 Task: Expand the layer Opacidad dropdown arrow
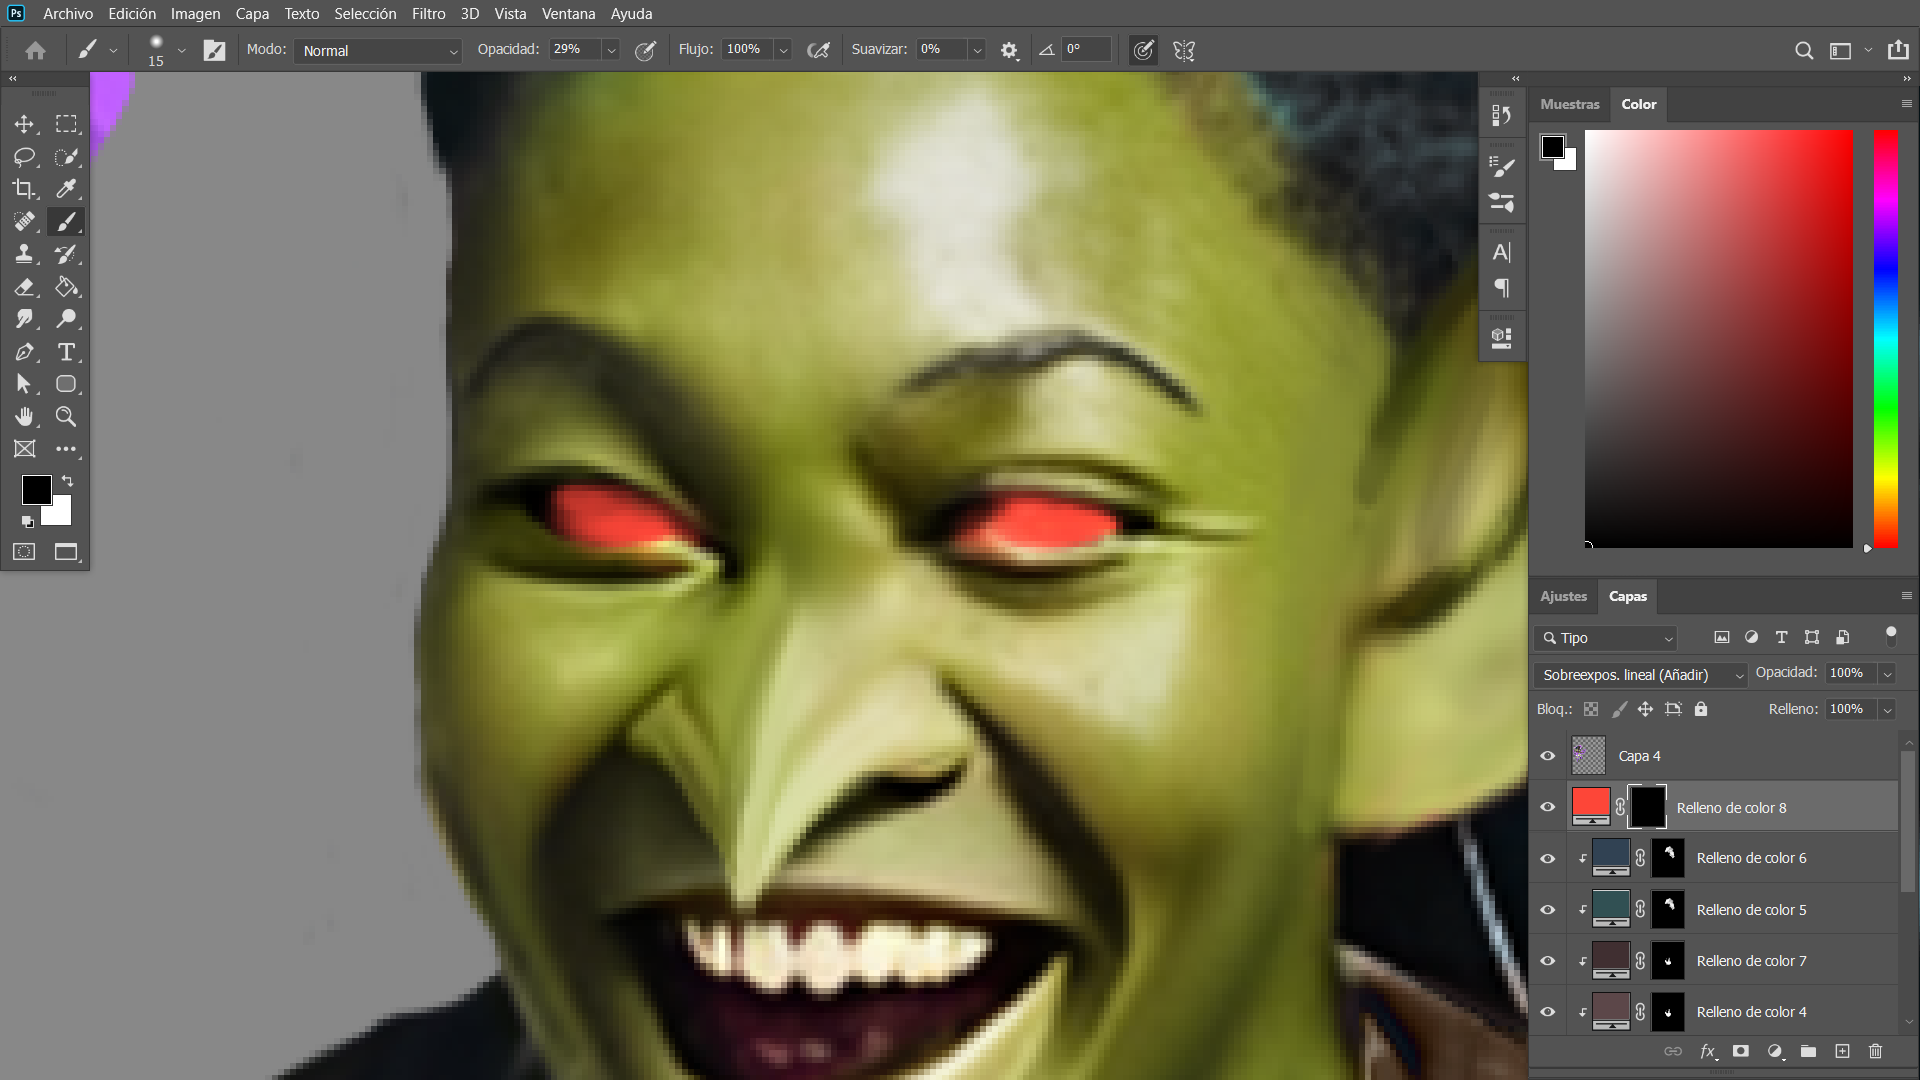pyautogui.click(x=1887, y=674)
